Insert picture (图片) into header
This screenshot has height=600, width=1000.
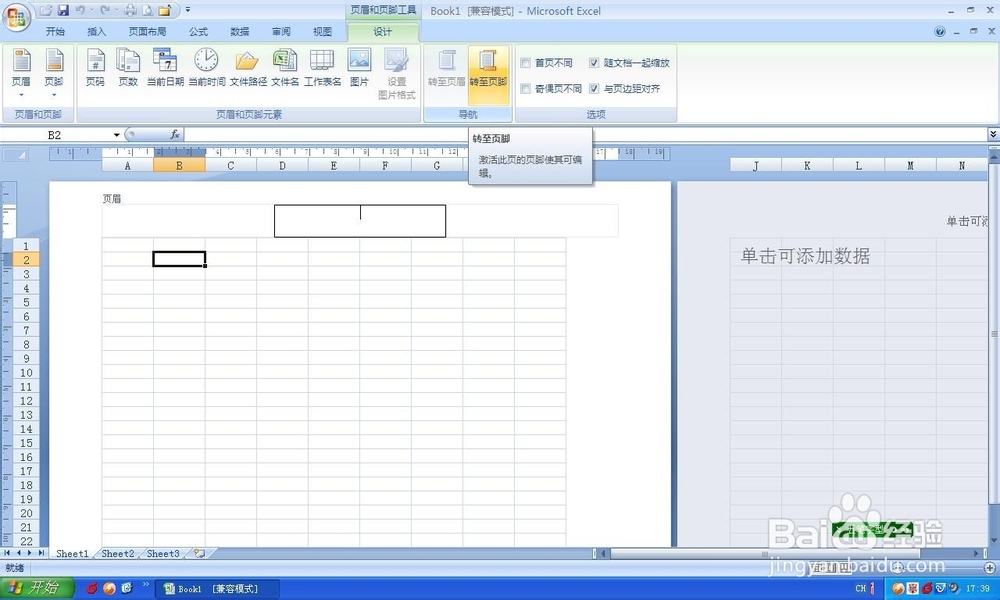(359, 68)
